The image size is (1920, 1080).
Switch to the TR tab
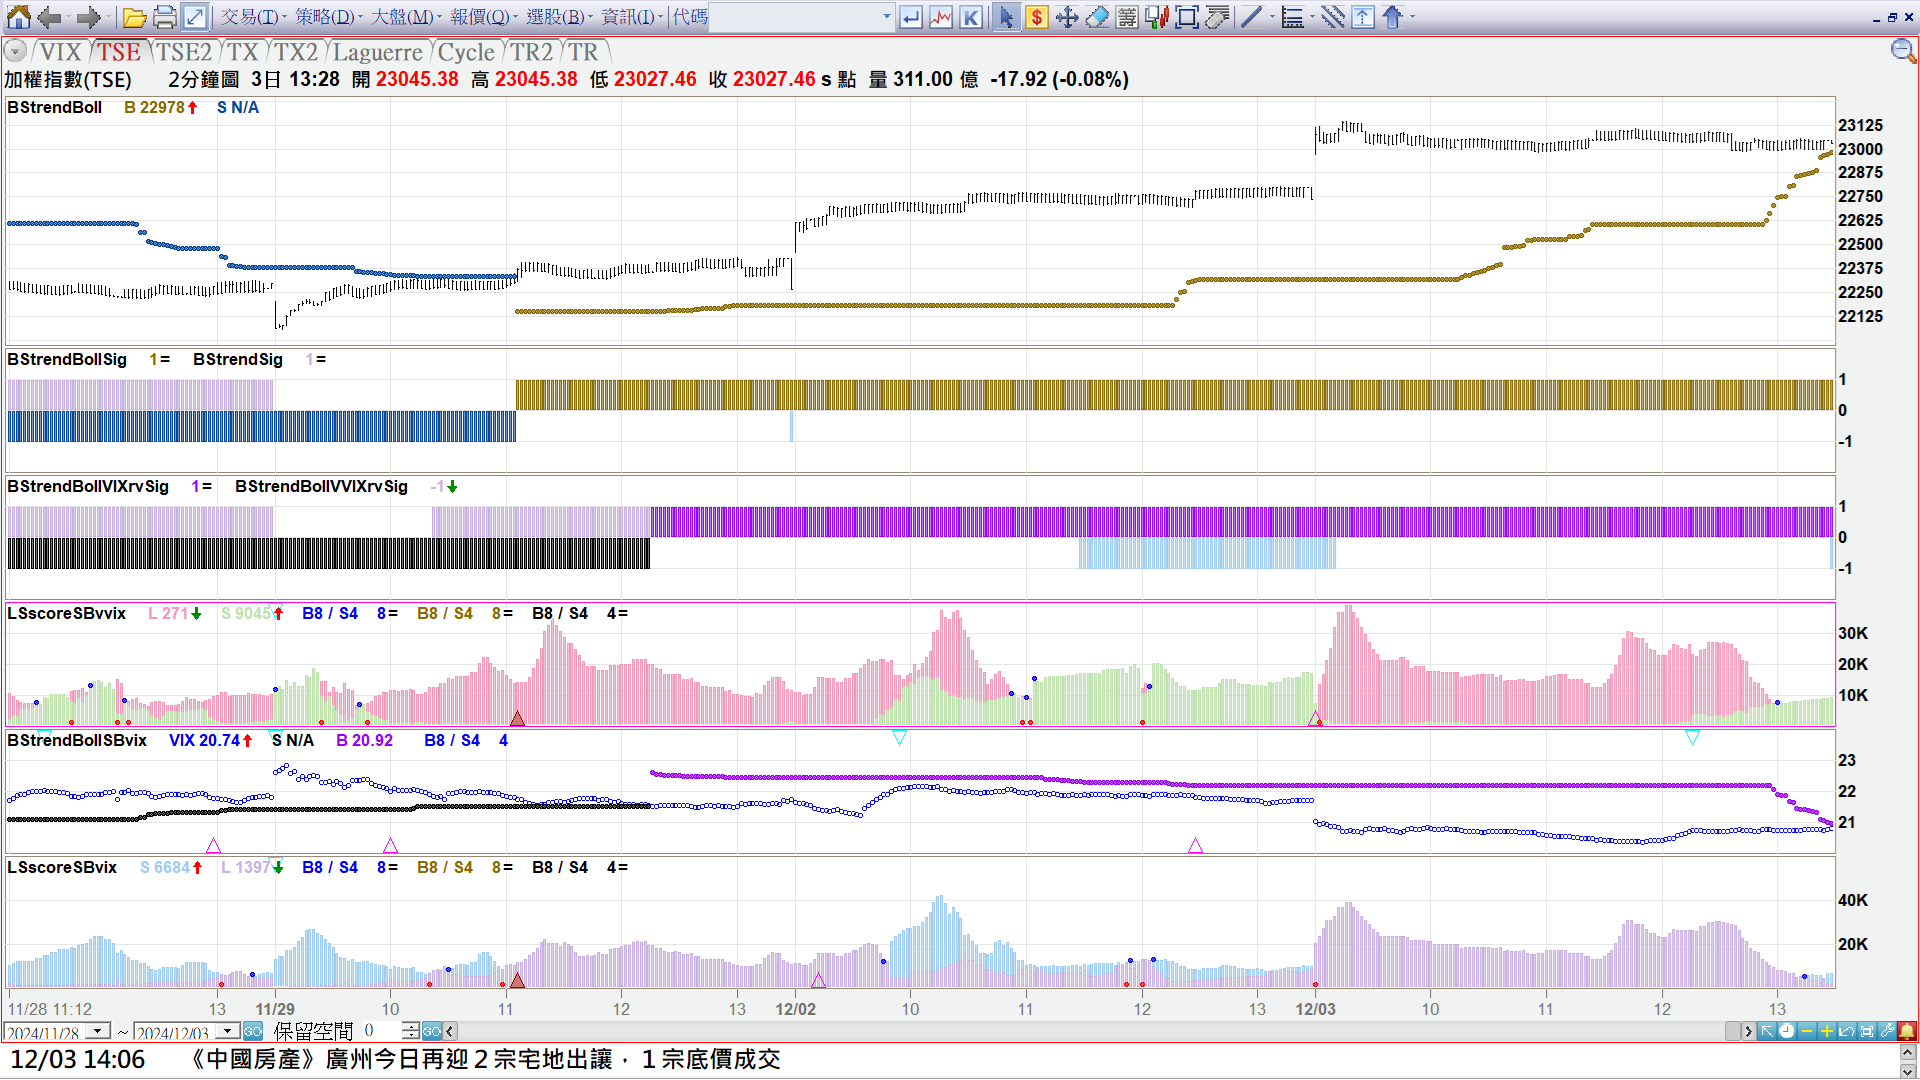584,52
